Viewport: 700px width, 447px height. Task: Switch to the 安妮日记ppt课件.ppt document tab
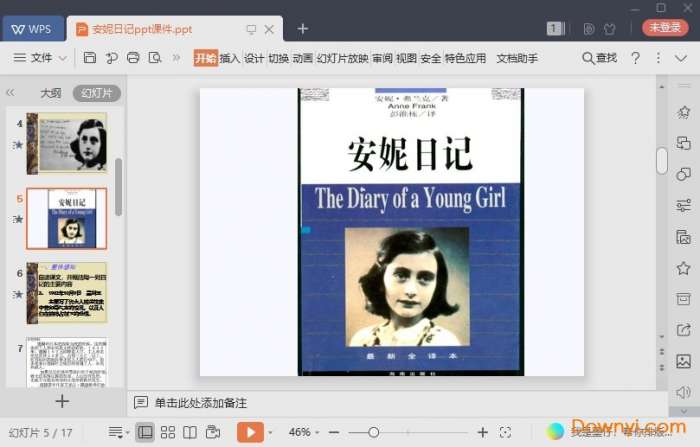[x=142, y=29]
